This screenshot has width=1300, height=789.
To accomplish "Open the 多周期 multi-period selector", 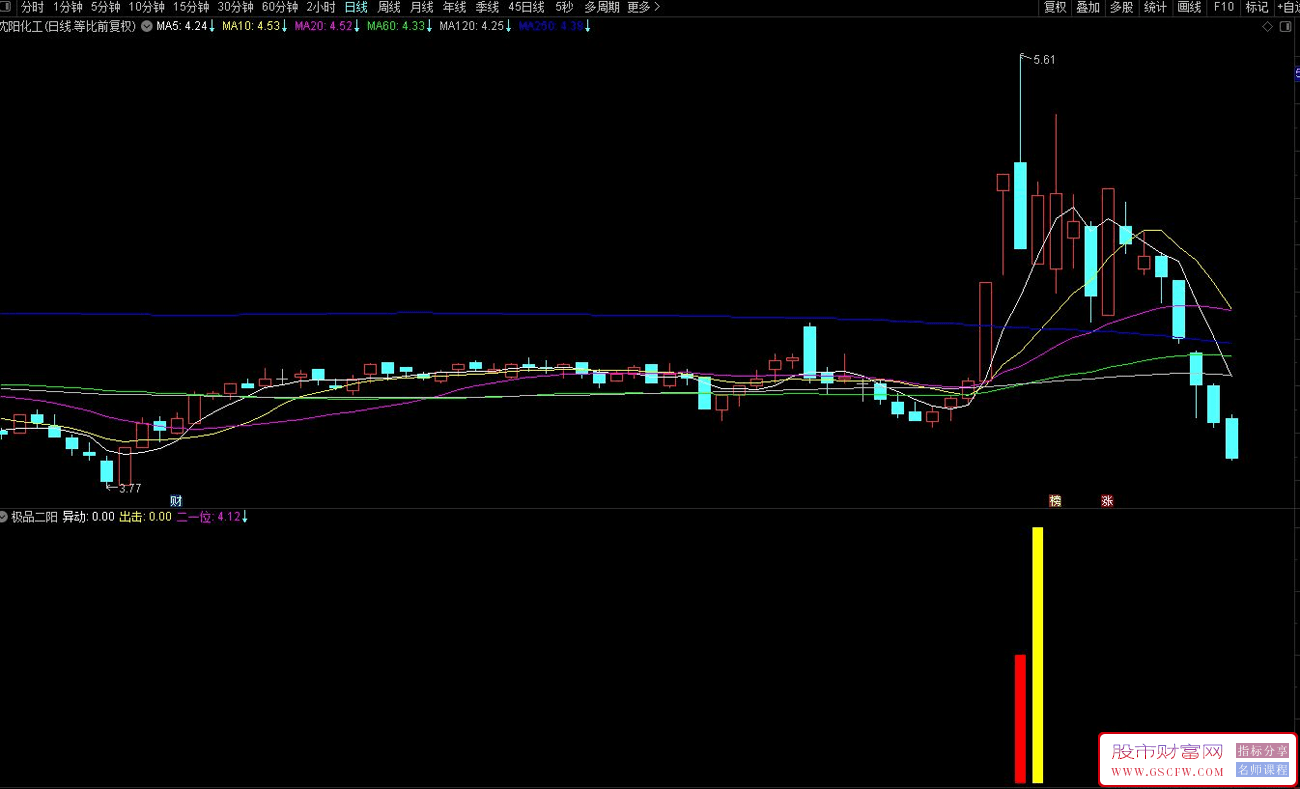I will [x=602, y=7].
